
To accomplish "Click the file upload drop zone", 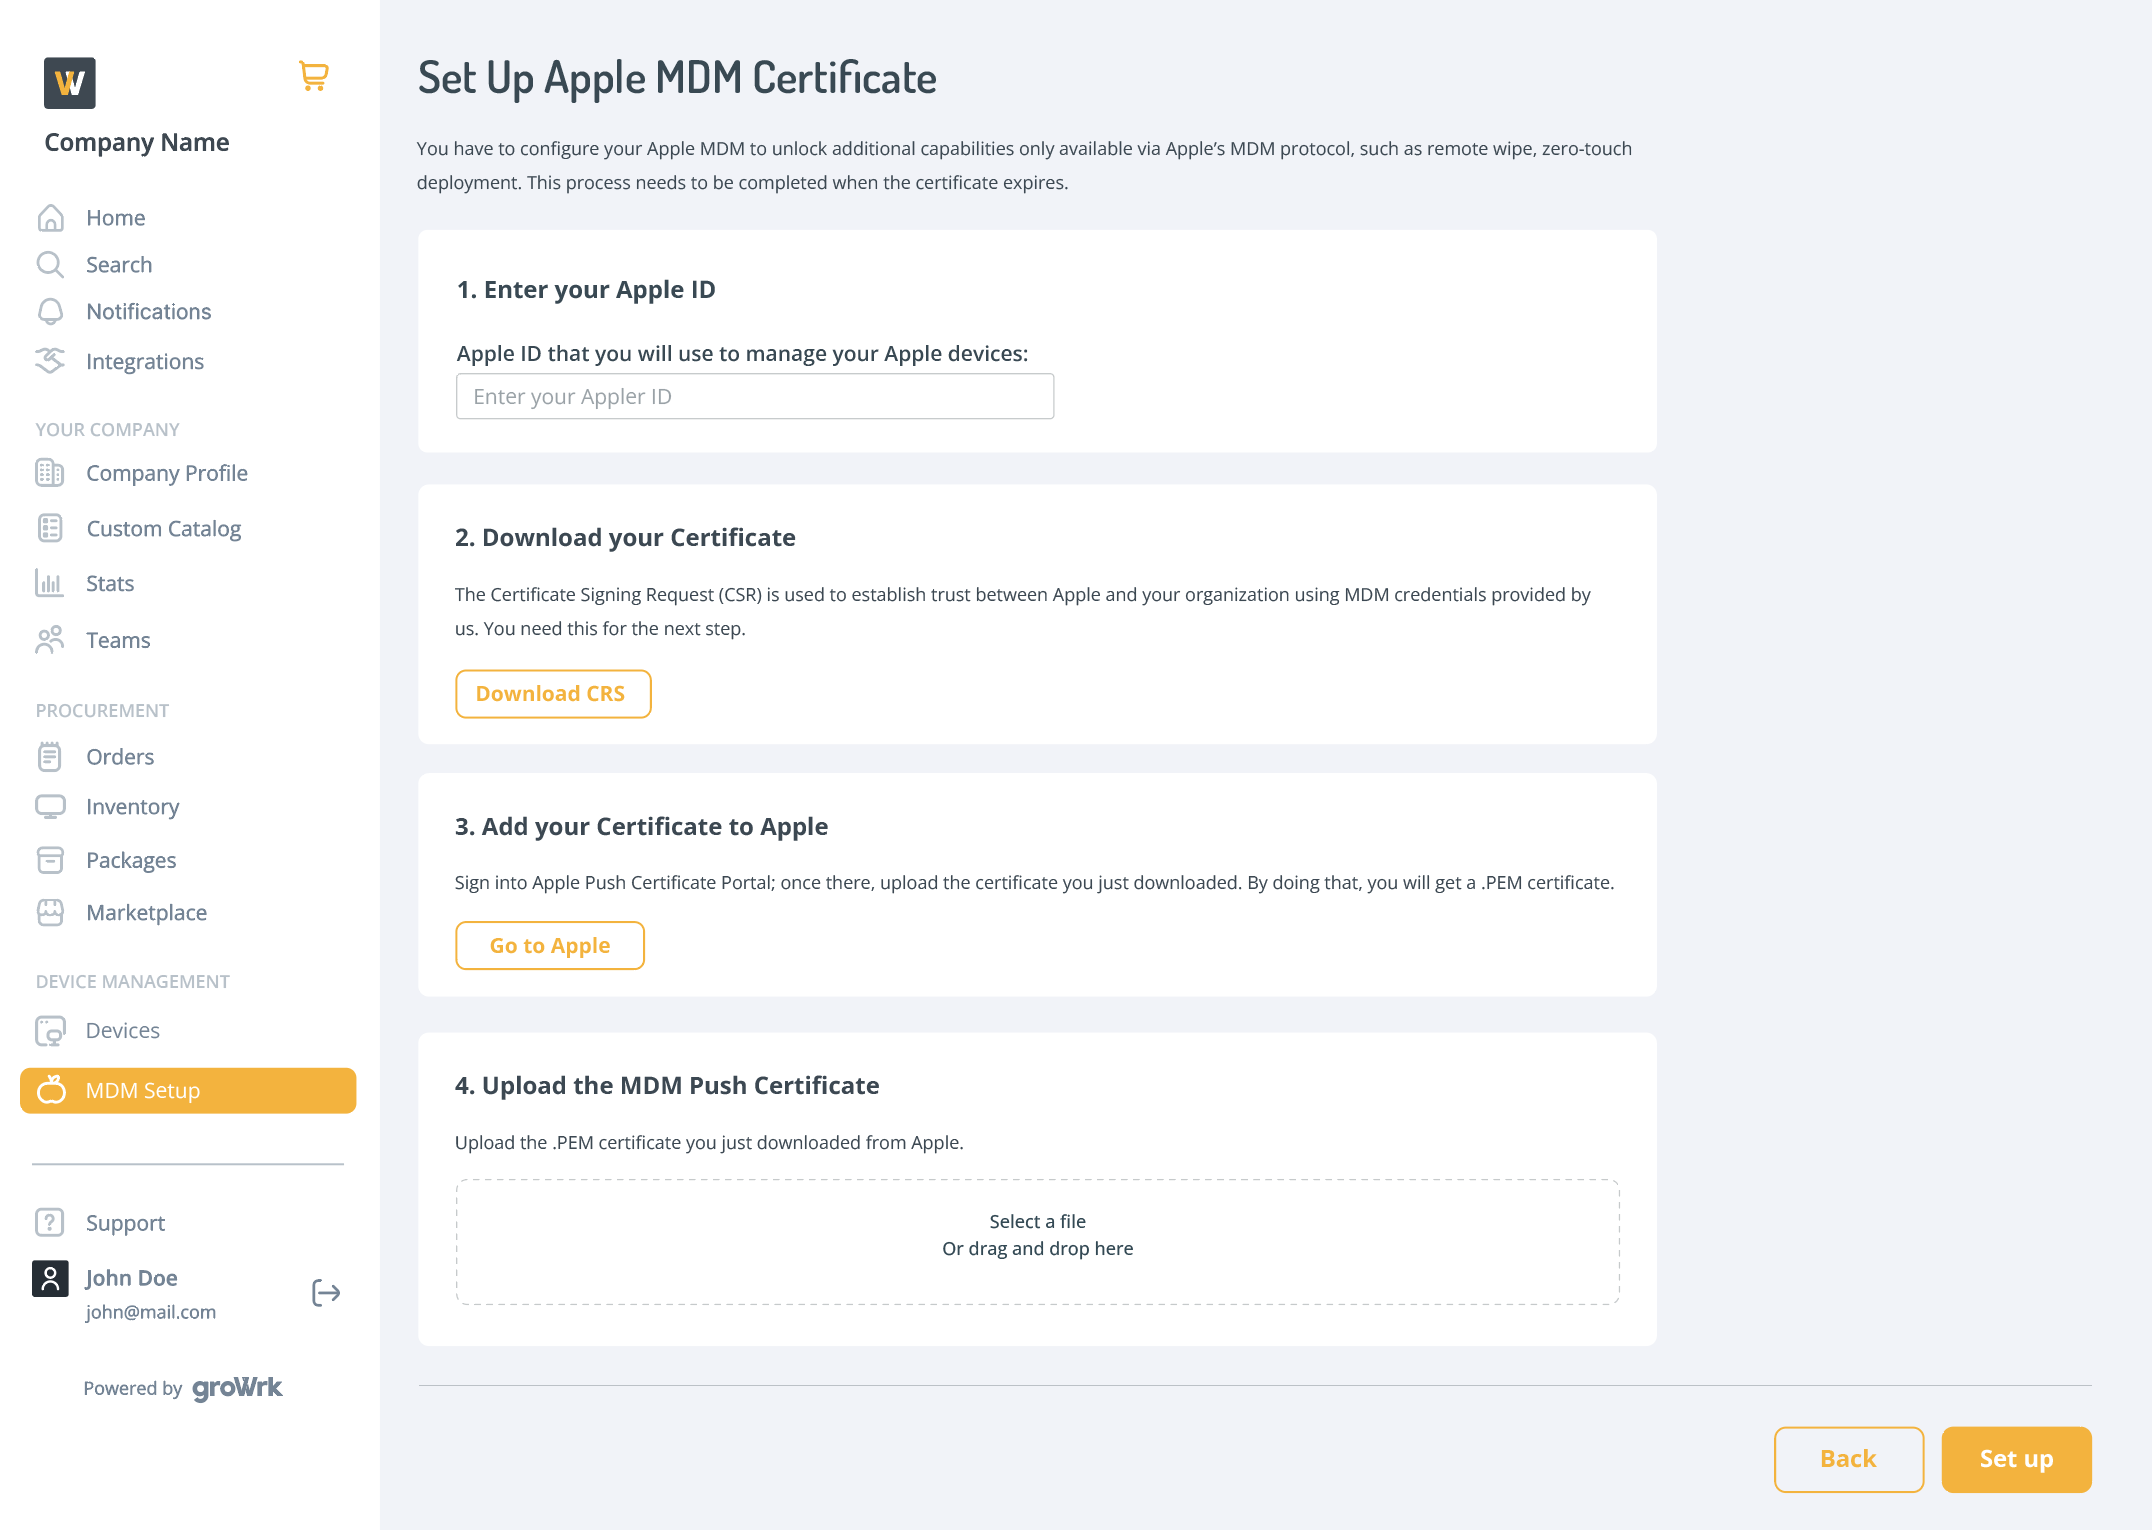I will pos(1036,1234).
